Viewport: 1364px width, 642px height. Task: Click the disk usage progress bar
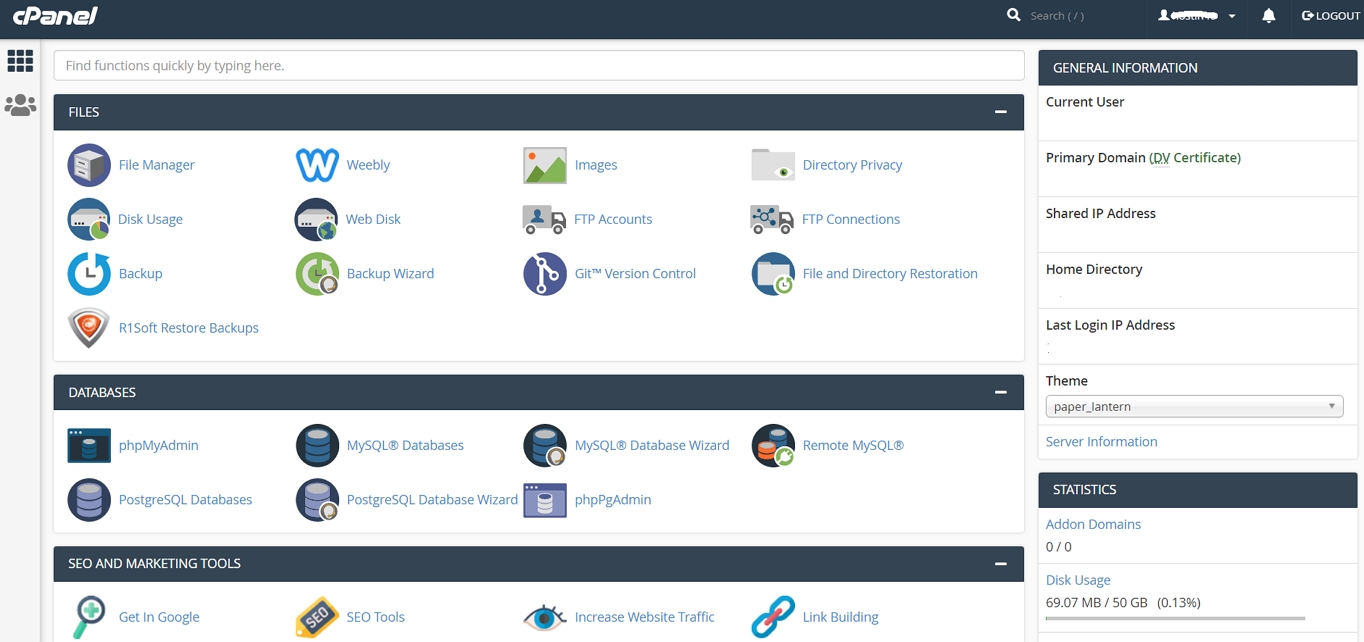1175,618
